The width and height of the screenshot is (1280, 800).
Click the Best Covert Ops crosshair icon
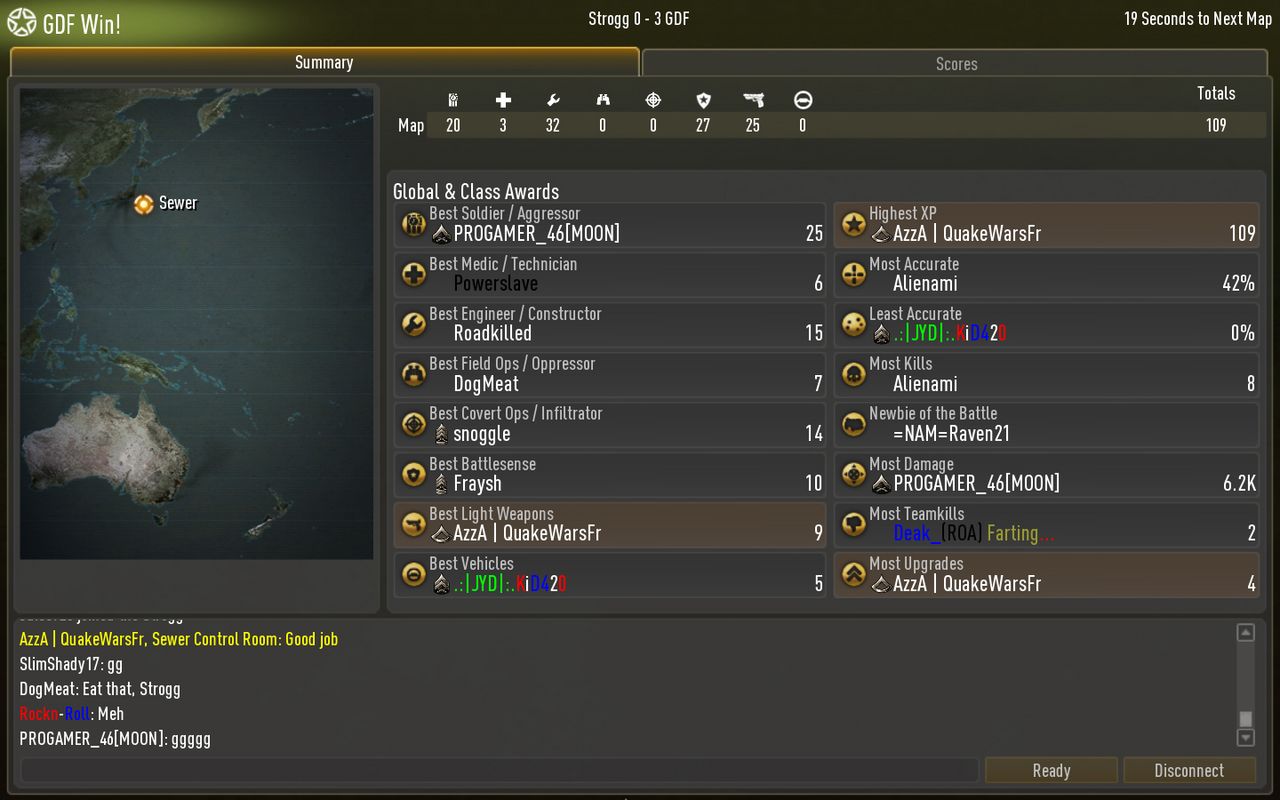point(414,424)
